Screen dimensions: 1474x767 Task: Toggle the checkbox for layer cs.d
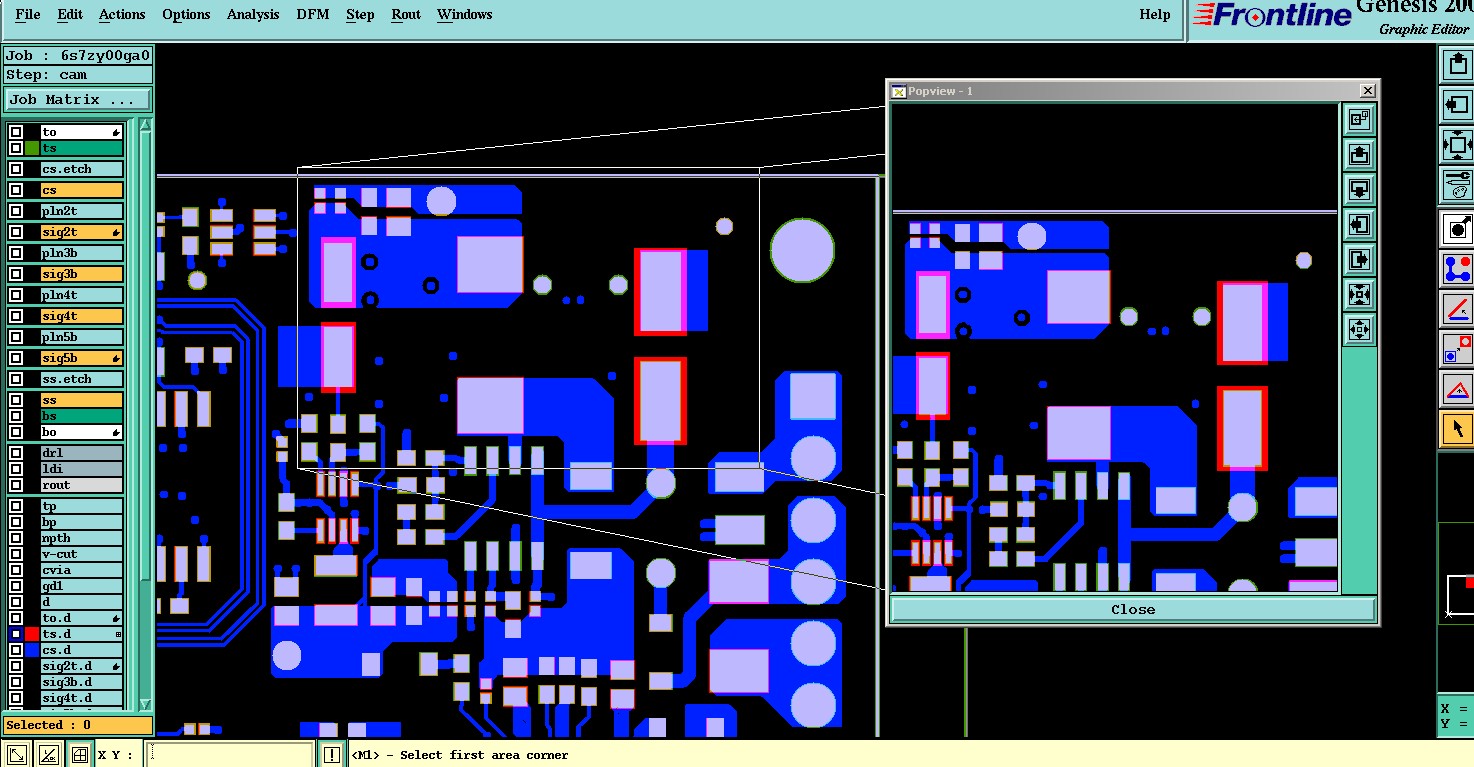click(16, 650)
